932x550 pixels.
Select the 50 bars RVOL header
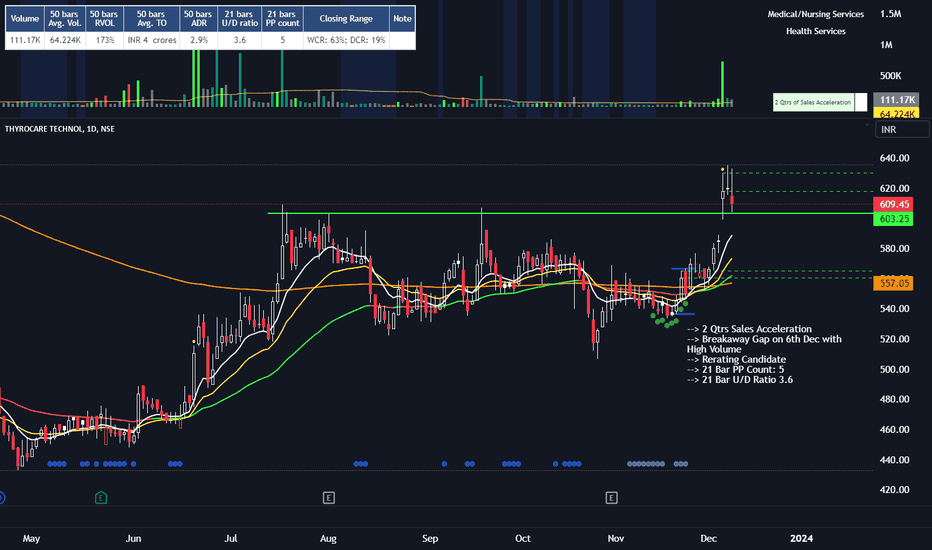tap(104, 18)
